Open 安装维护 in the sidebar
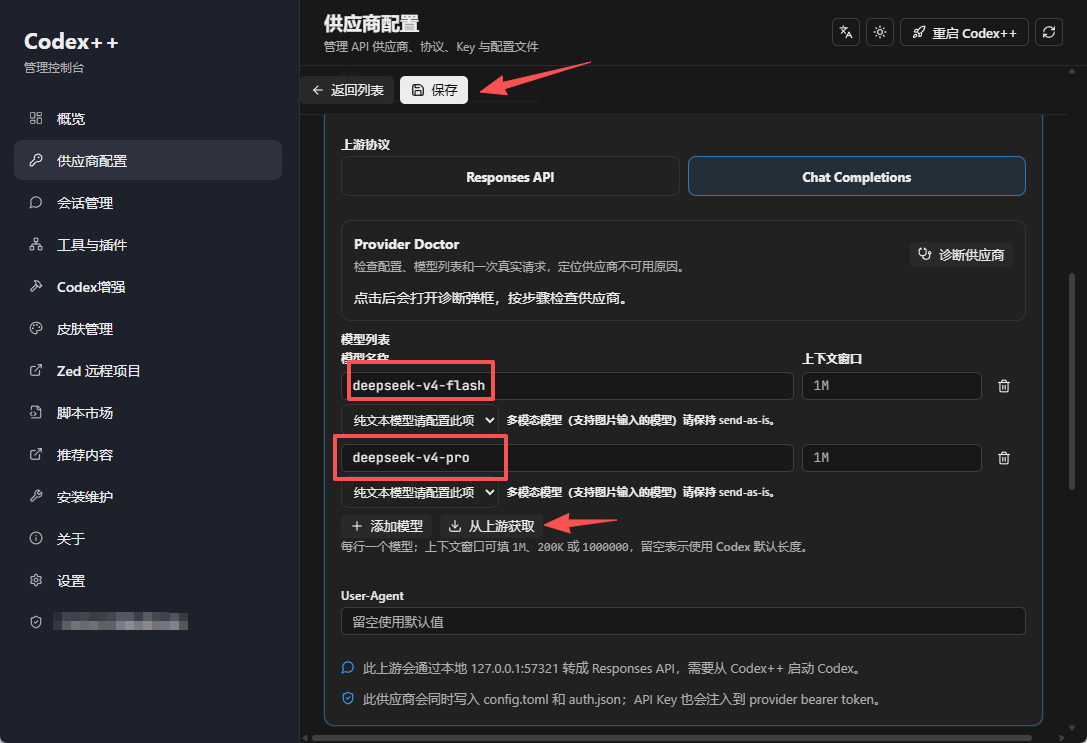Viewport: 1087px width, 743px height. [148, 497]
